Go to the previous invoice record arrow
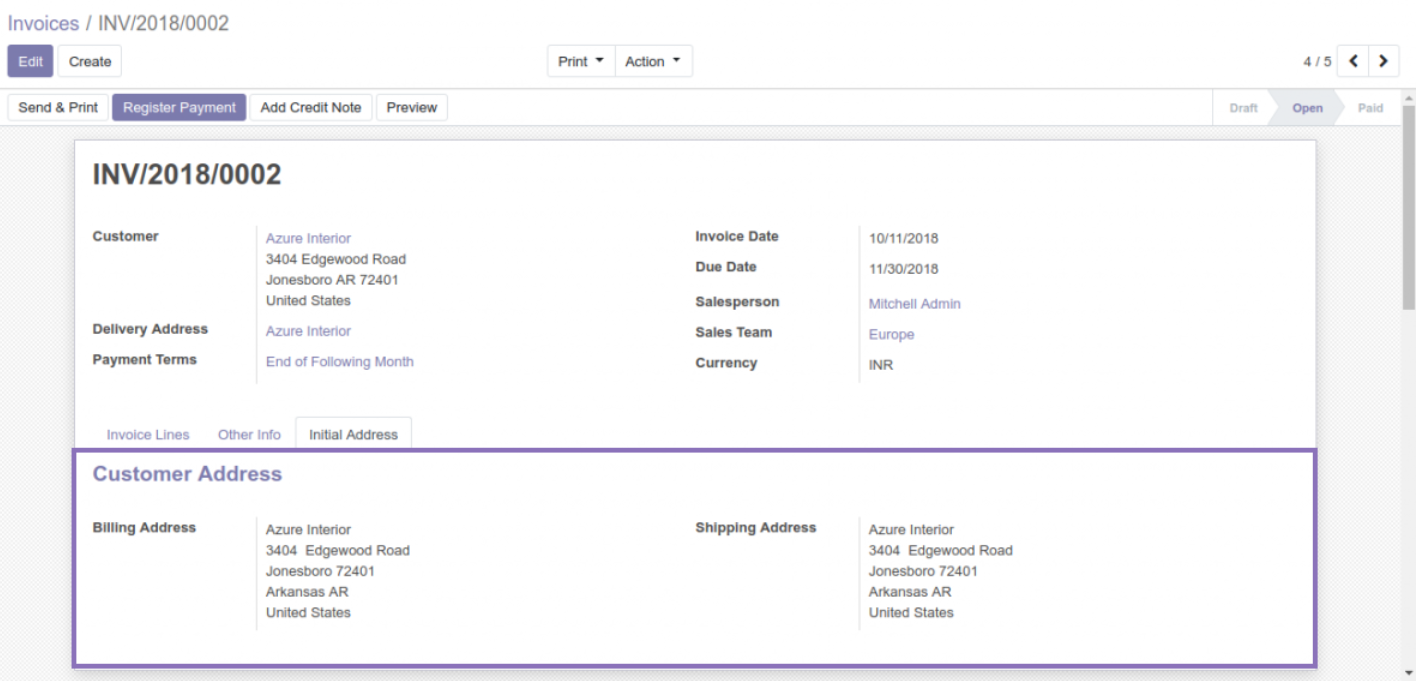 pyautogui.click(x=1353, y=61)
